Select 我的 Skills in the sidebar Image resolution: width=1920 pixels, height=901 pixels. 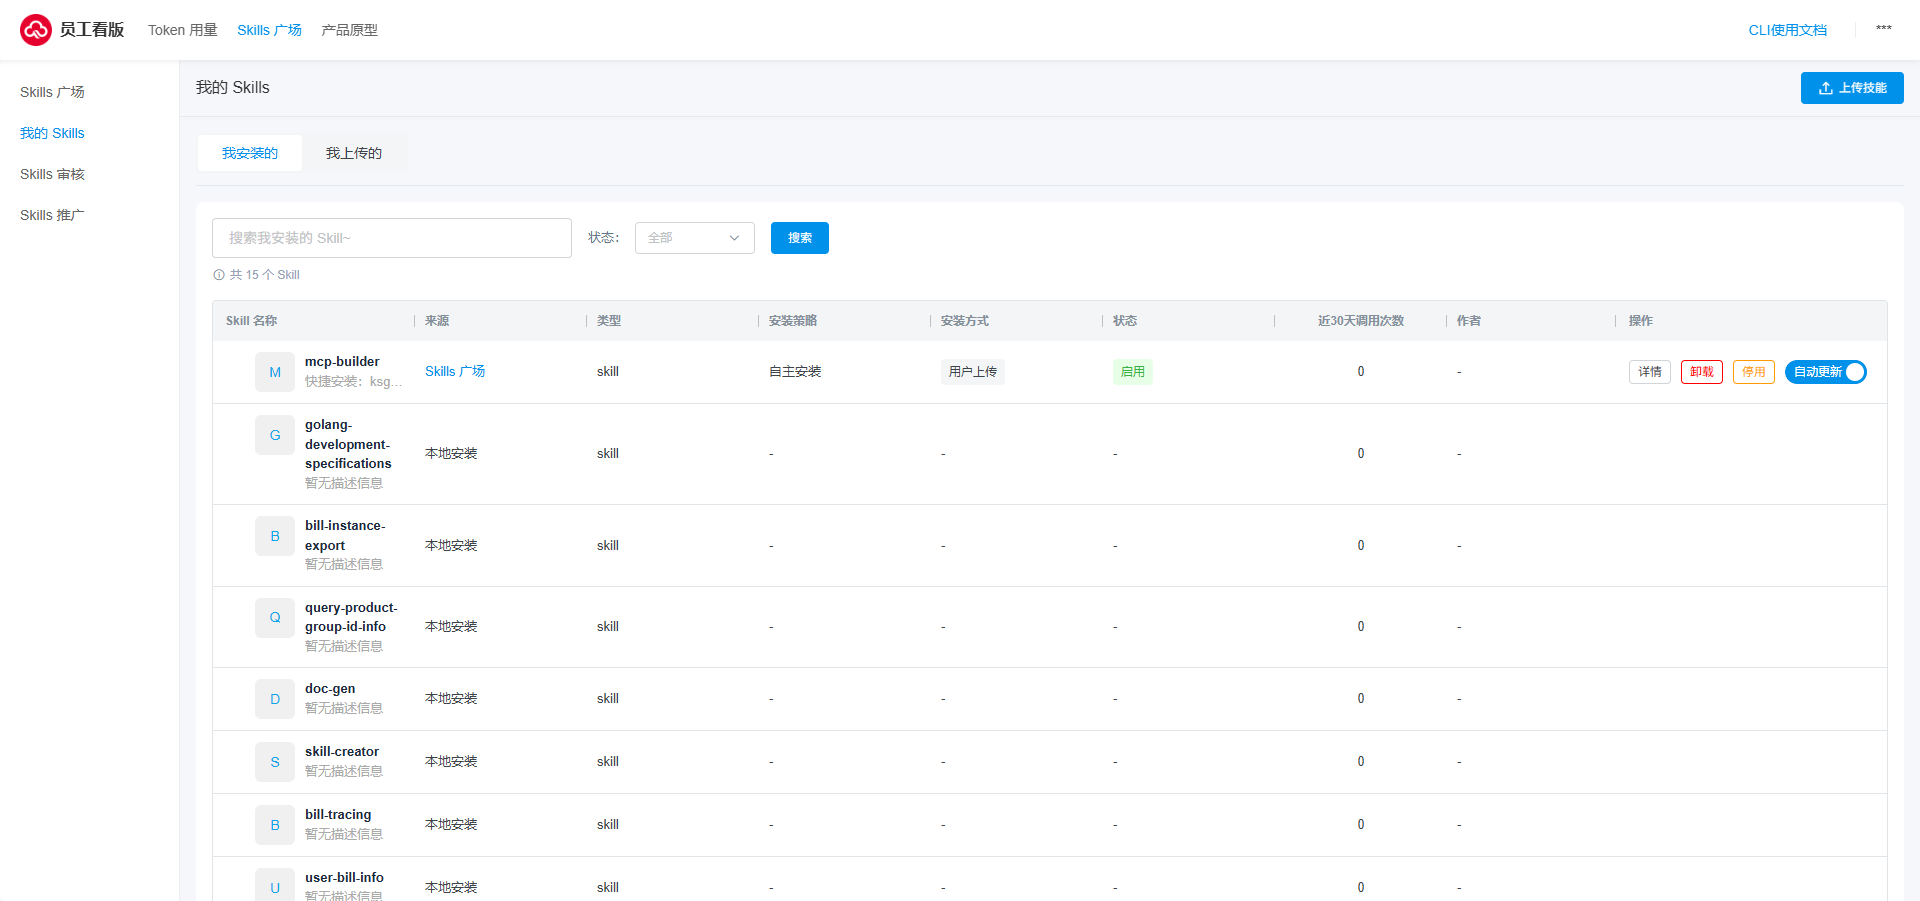coord(52,133)
